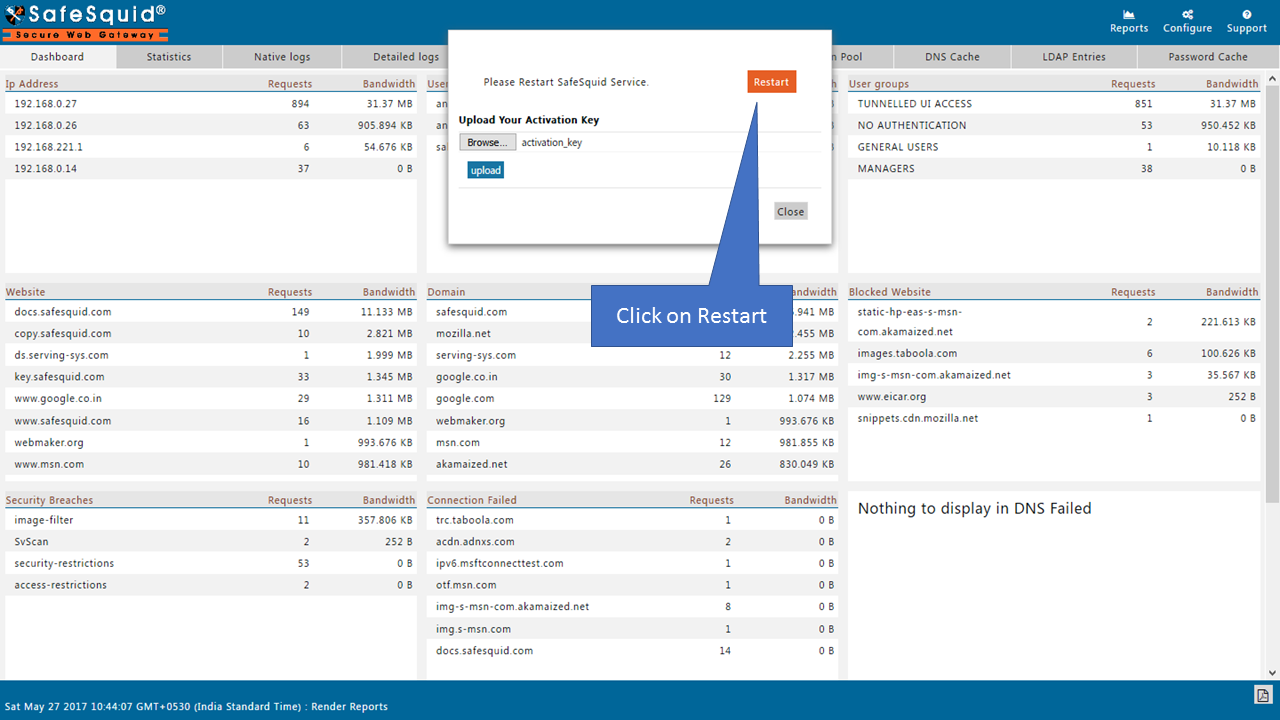
Task: Click the SafeSquid logo
Action: tap(85, 21)
